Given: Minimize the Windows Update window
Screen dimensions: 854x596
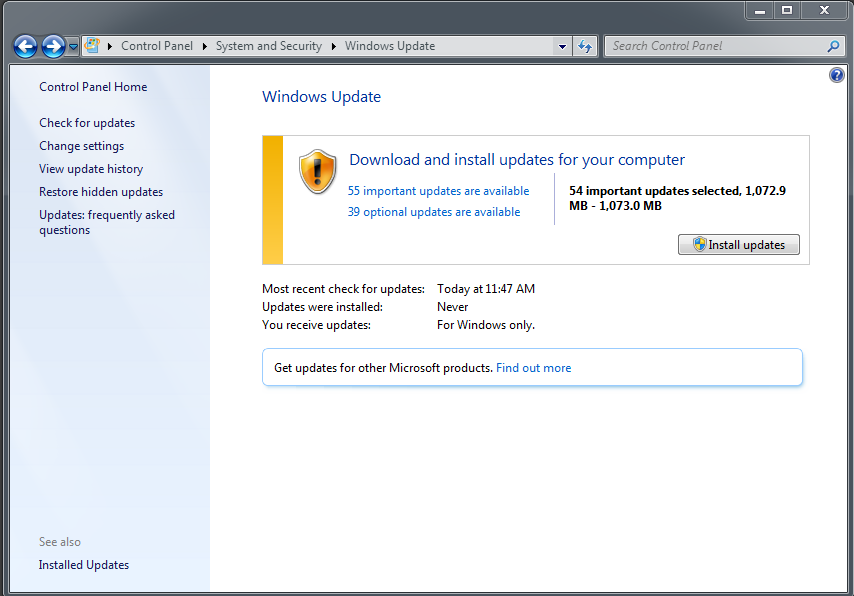Looking at the screenshot, I should [x=760, y=10].
